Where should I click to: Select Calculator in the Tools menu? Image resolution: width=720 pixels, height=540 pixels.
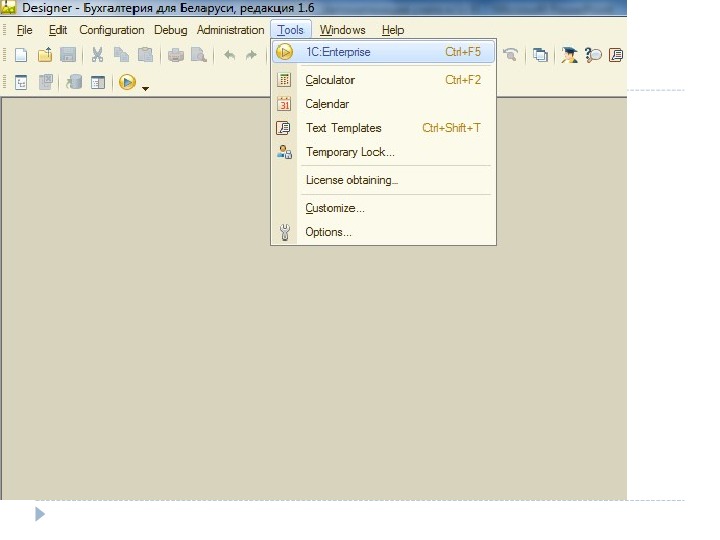[x=383, y=80]
